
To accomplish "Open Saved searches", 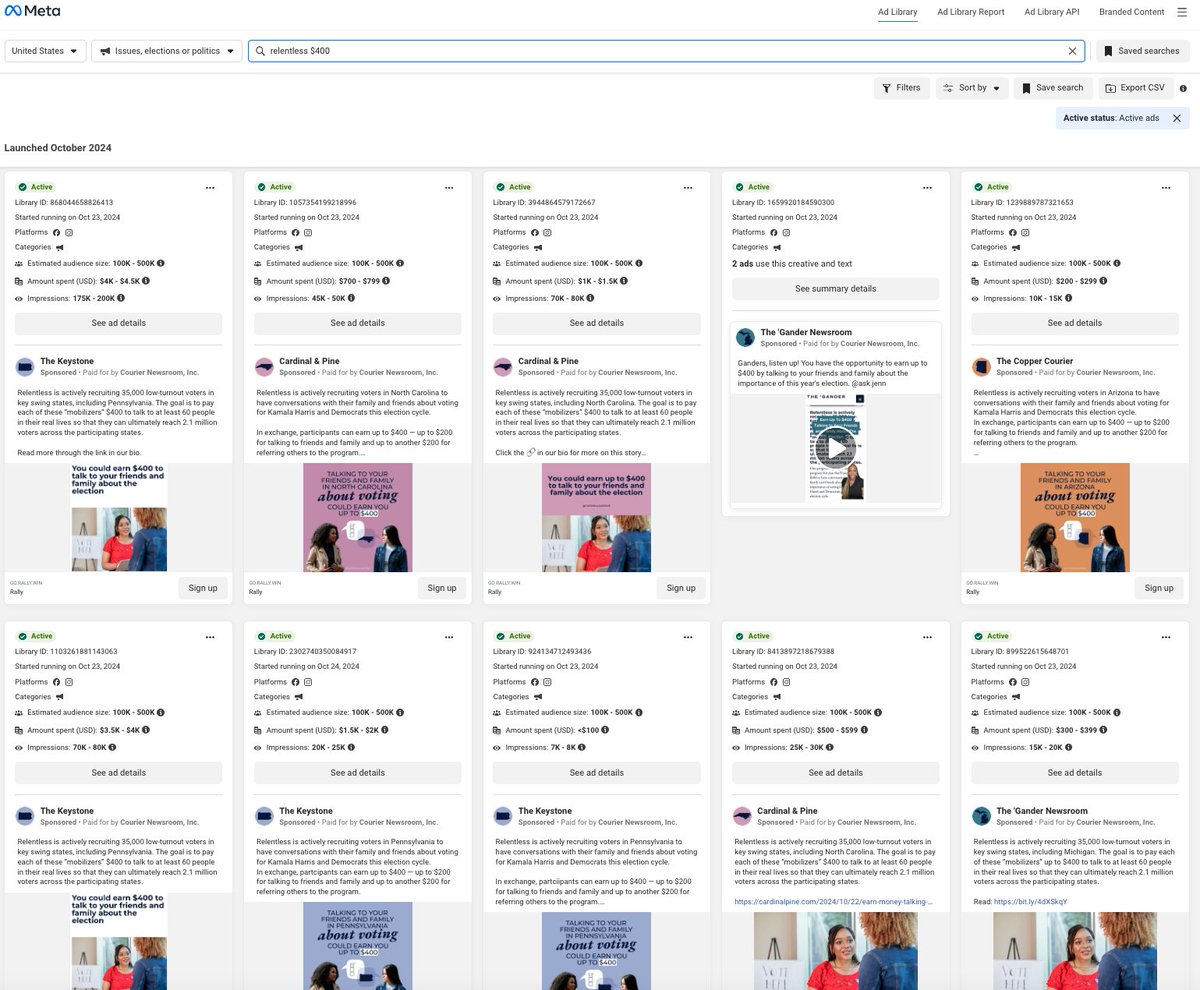I will coord(1141,51).
